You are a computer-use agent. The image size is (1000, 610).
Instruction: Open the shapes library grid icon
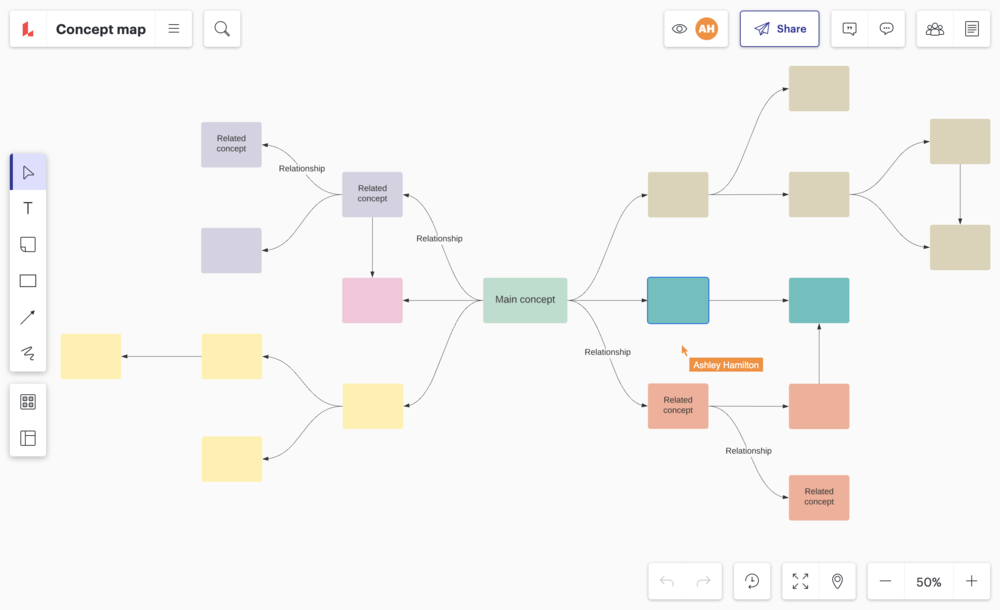point(28,402)
